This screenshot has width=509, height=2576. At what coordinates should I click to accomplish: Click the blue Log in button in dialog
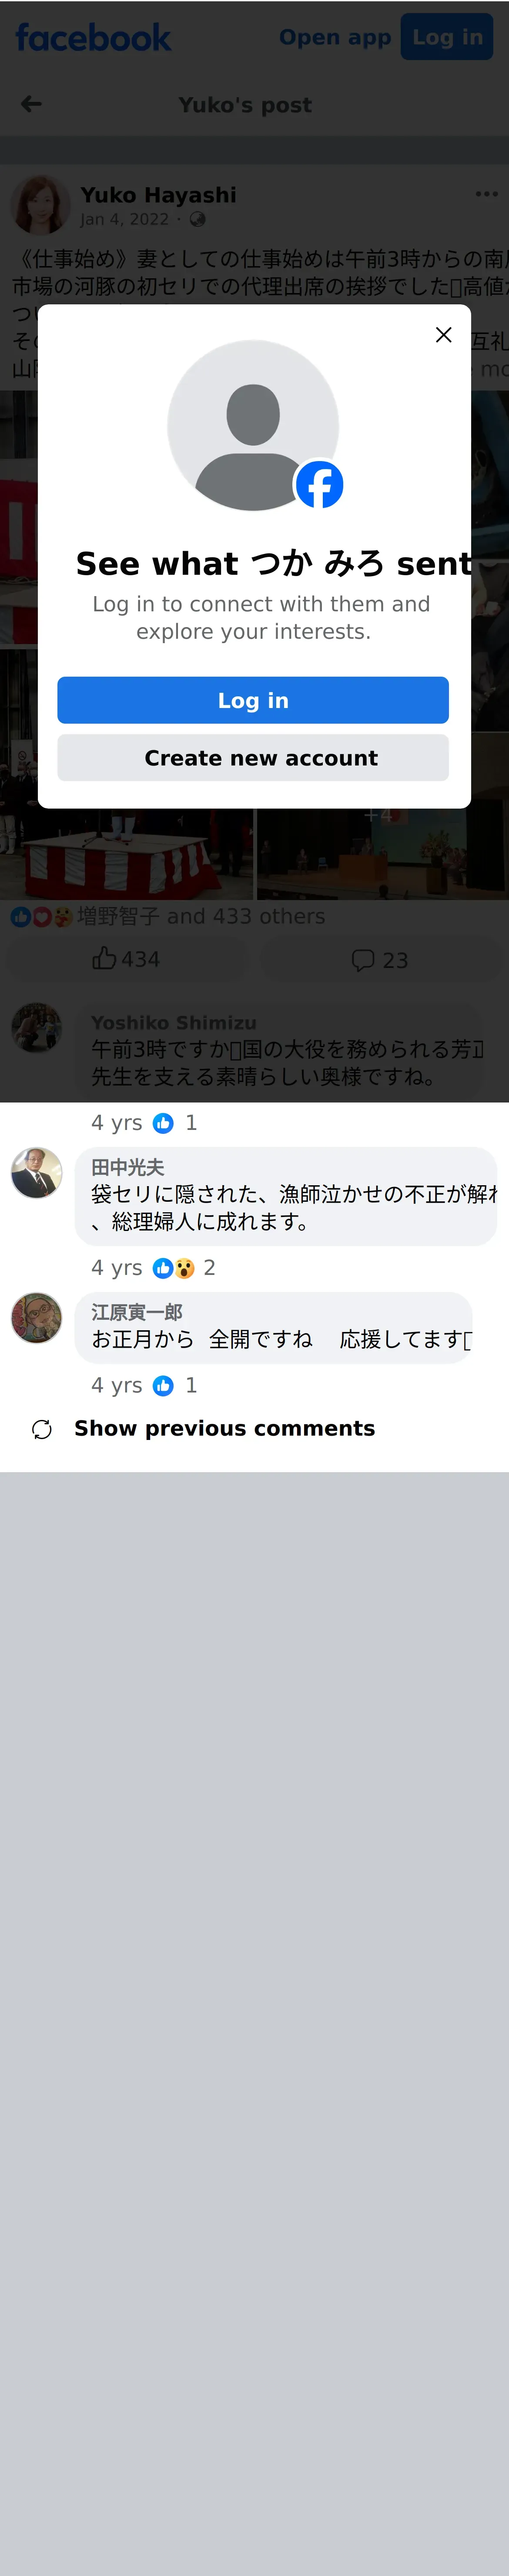253,700
